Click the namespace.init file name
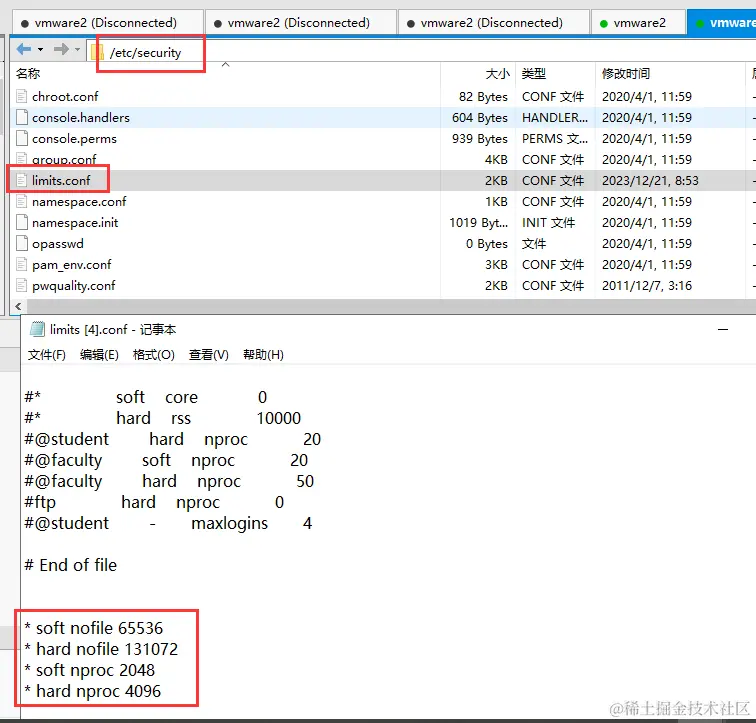 click(x=75, y=223)
